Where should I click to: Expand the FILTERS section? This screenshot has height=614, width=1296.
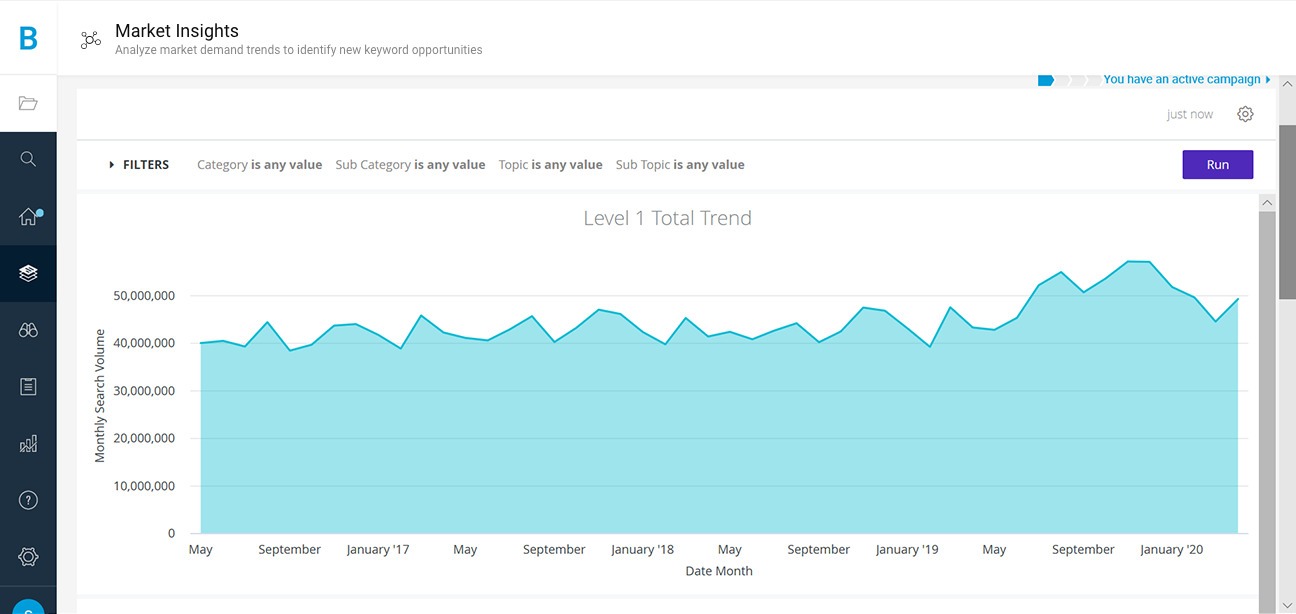pyautogui.click(x=139, y=165)
